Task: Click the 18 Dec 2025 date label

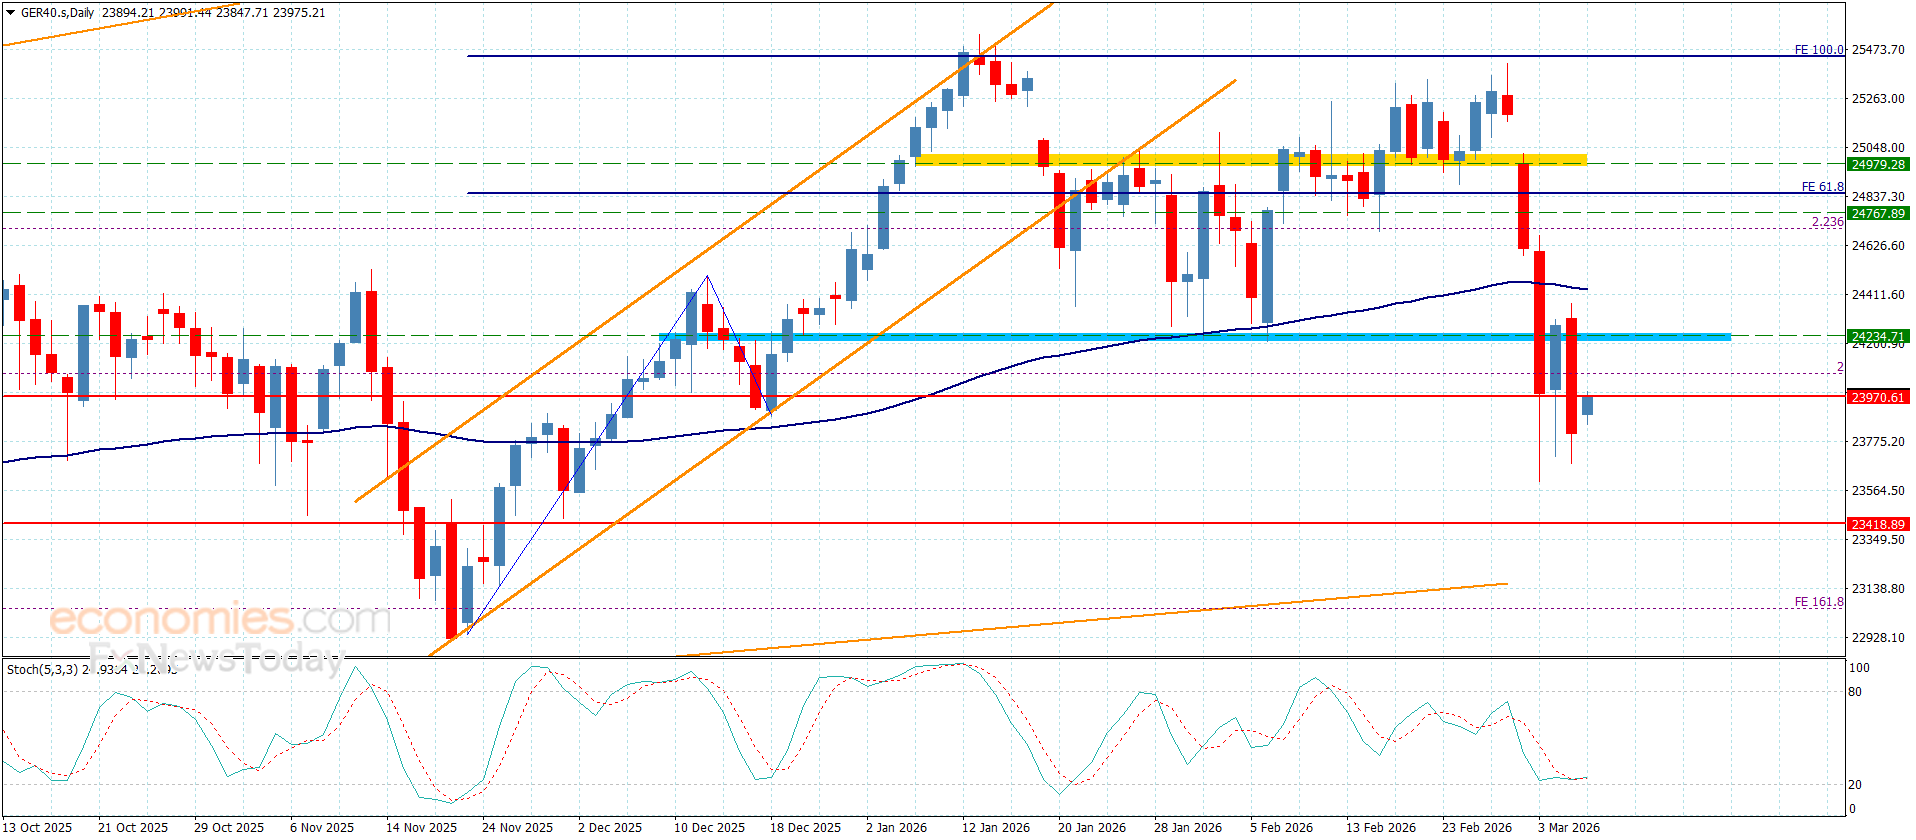Action: tap(805, 827)
